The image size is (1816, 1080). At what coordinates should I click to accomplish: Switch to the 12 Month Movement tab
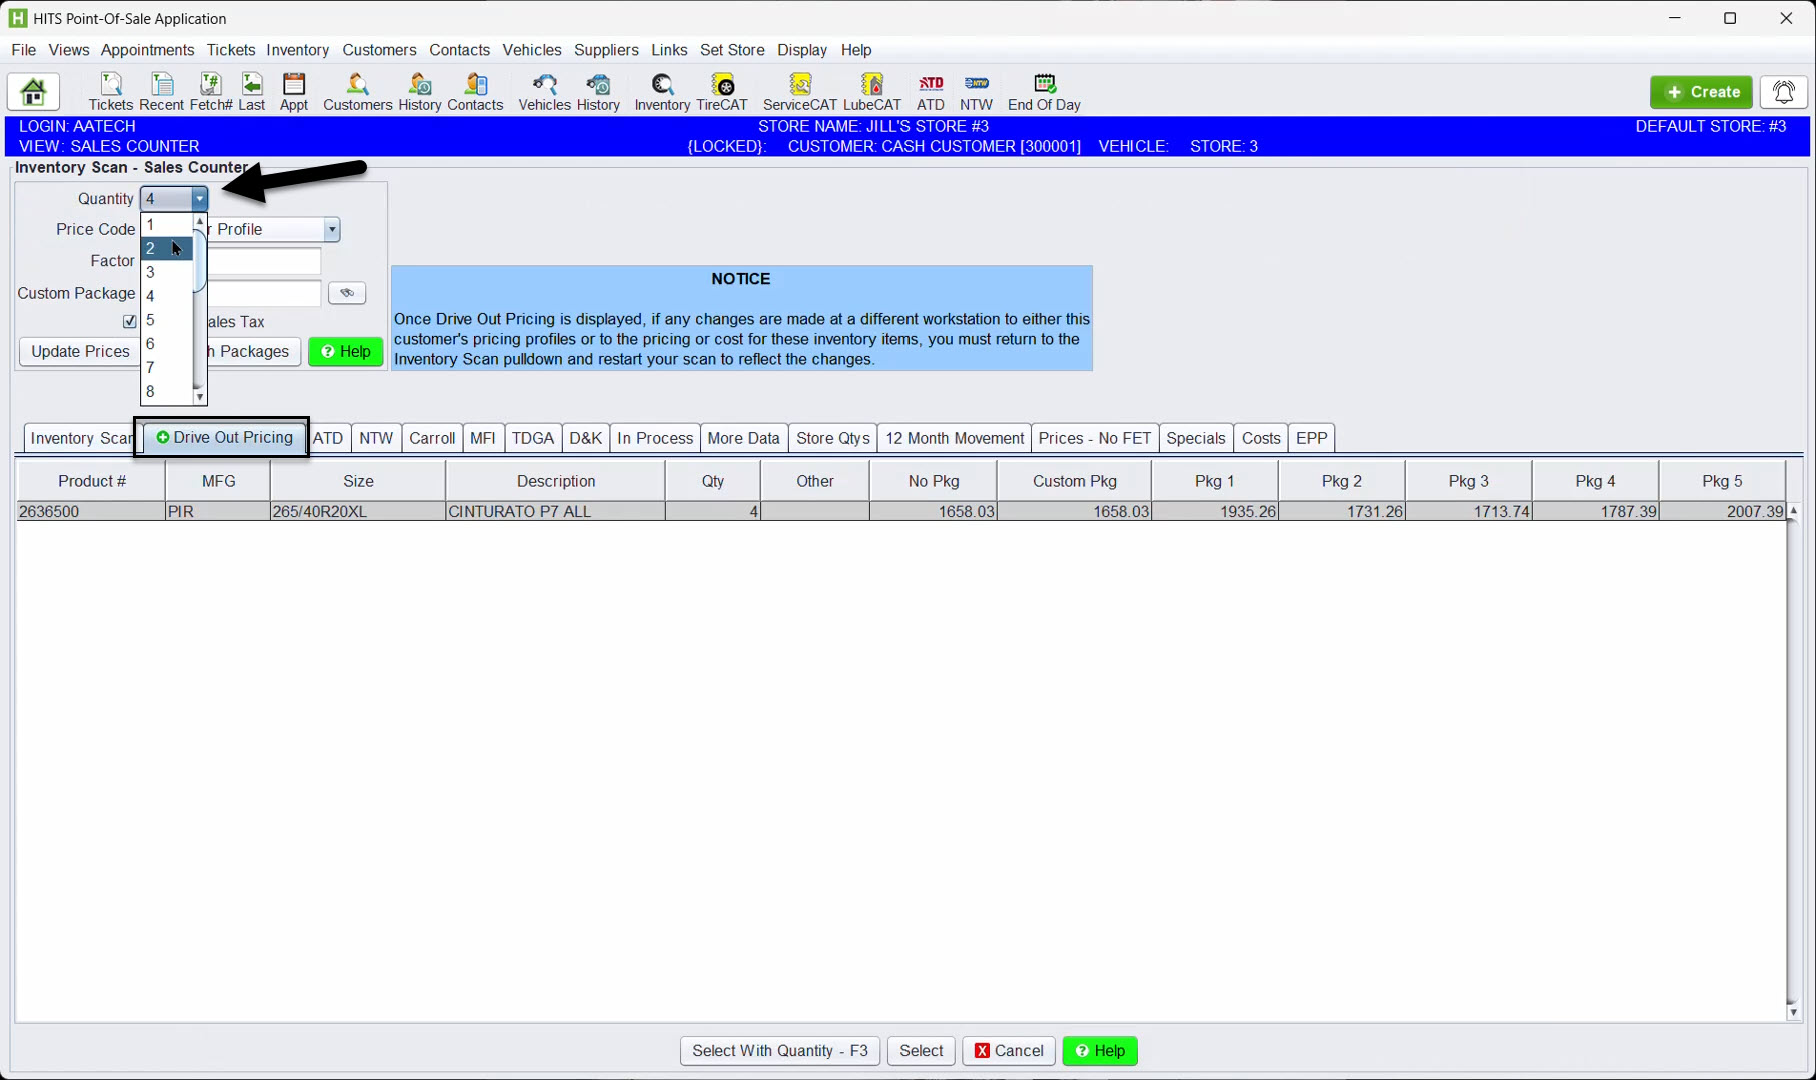954,438
